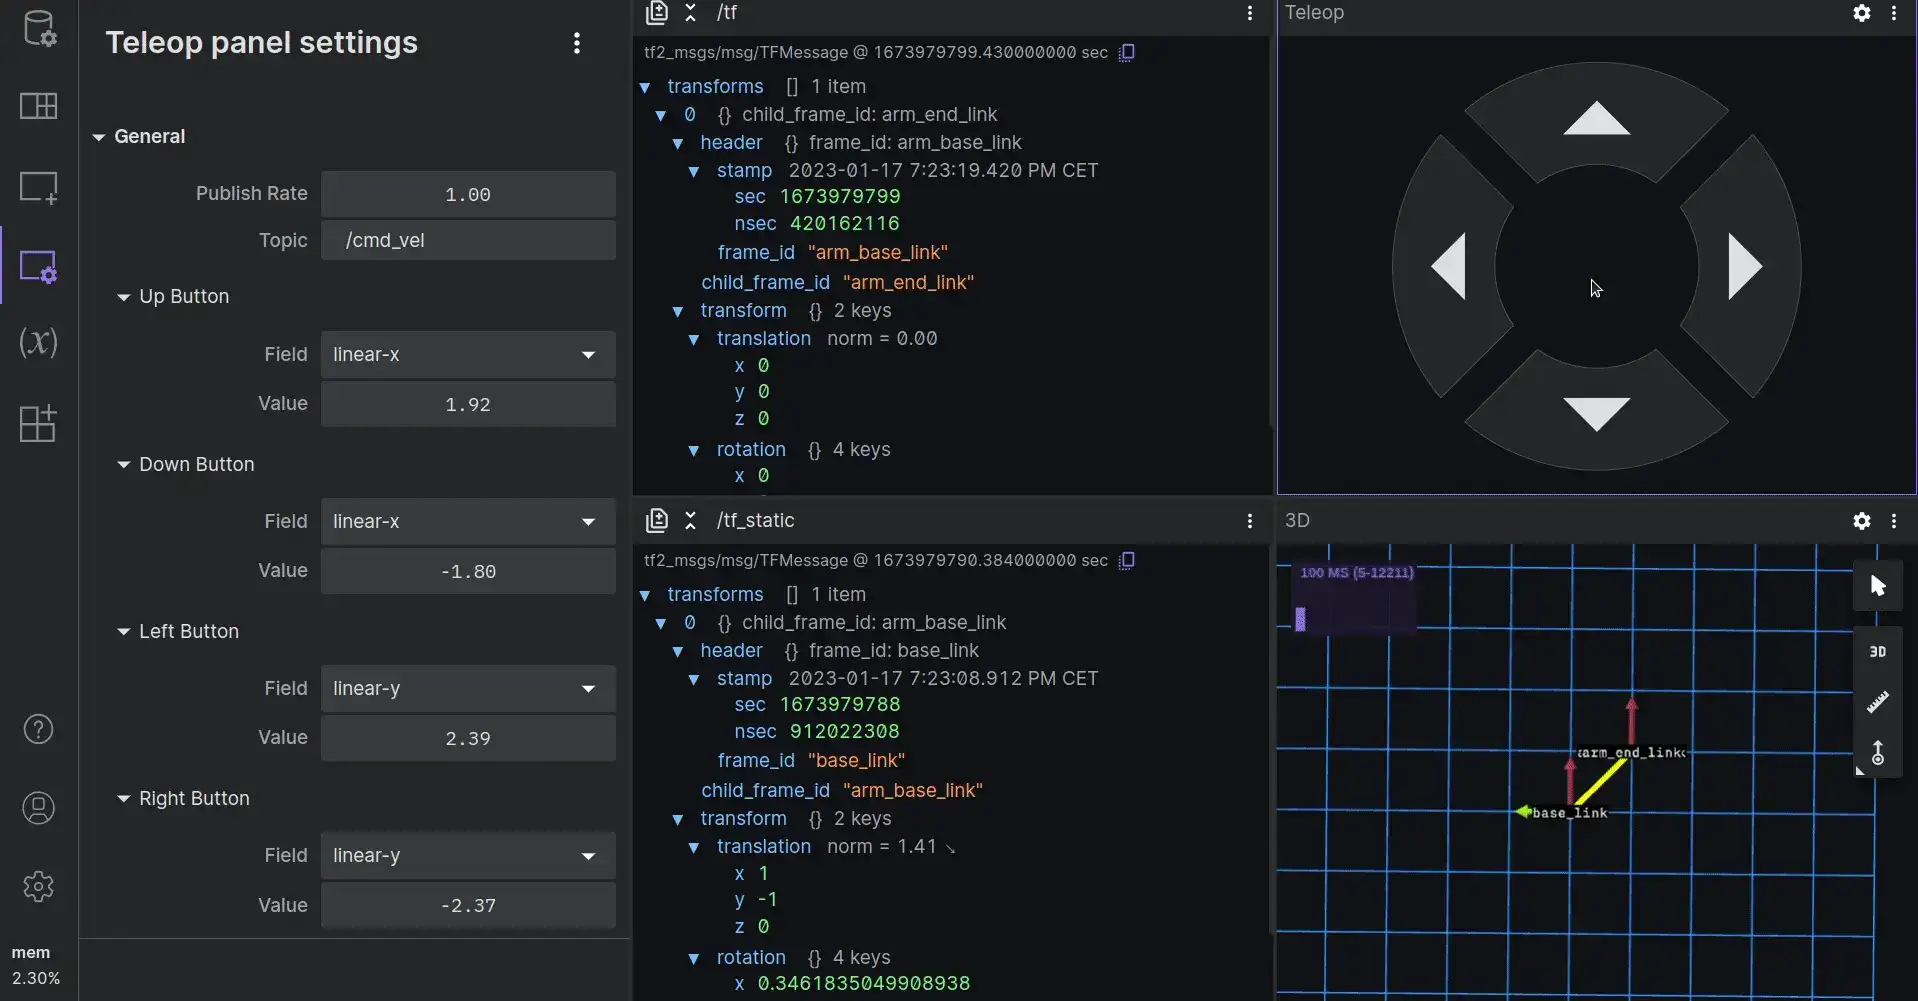Copy the /tf message to clipboard
The width and height of the screenshot is (1918, 1001).
tap(1127, 53)
